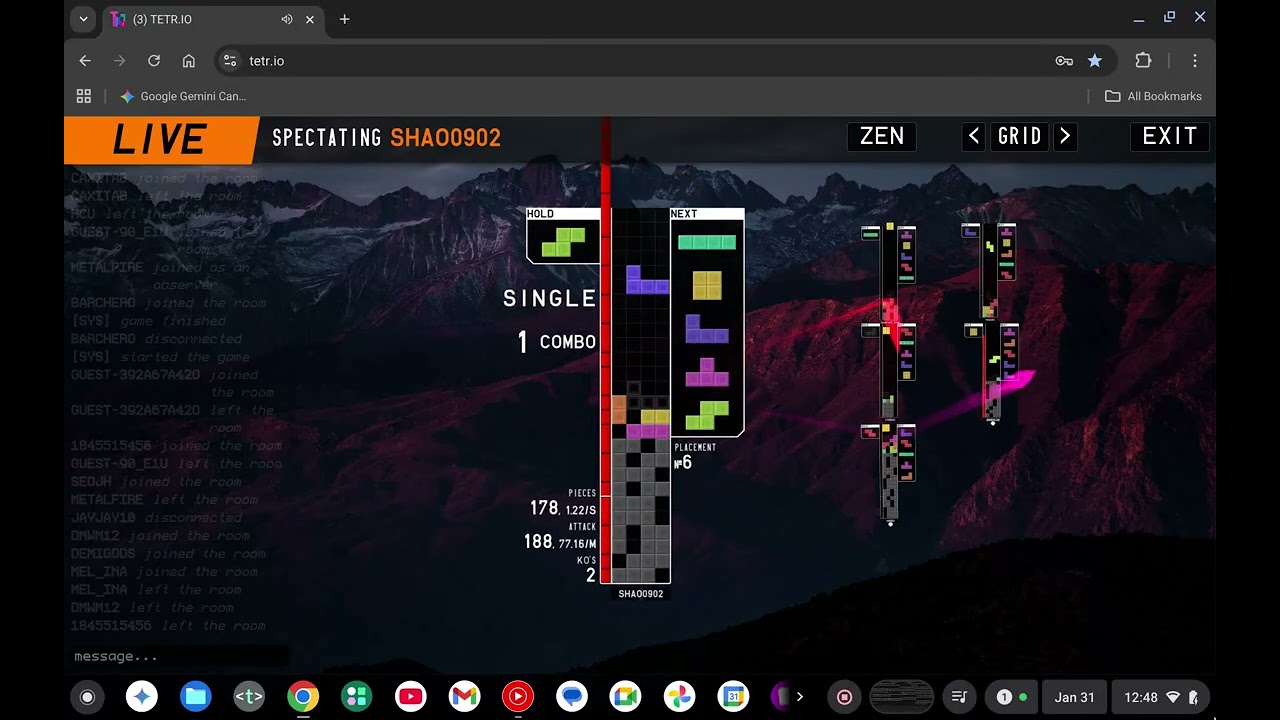Open the apps grid in bookmarks bar
Viewport: 1280px width, 720px height.
tap(84, 96)
